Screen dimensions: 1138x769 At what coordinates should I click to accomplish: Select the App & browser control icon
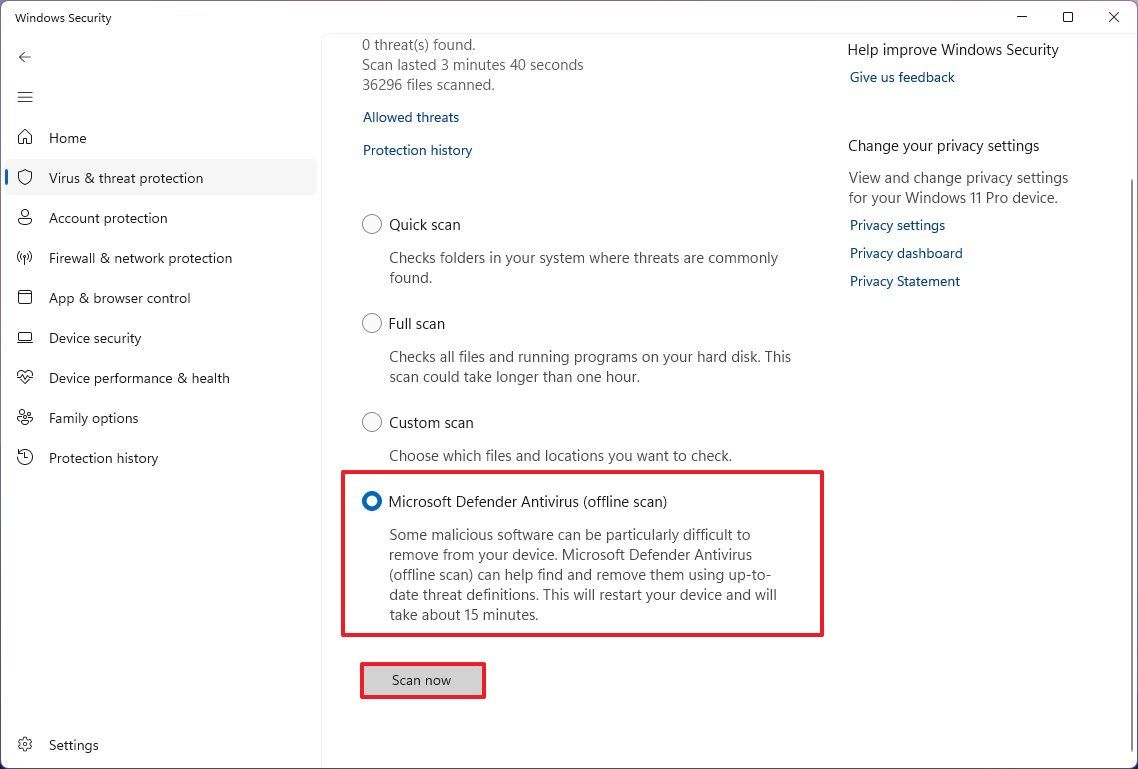click(x=24, y=297)
